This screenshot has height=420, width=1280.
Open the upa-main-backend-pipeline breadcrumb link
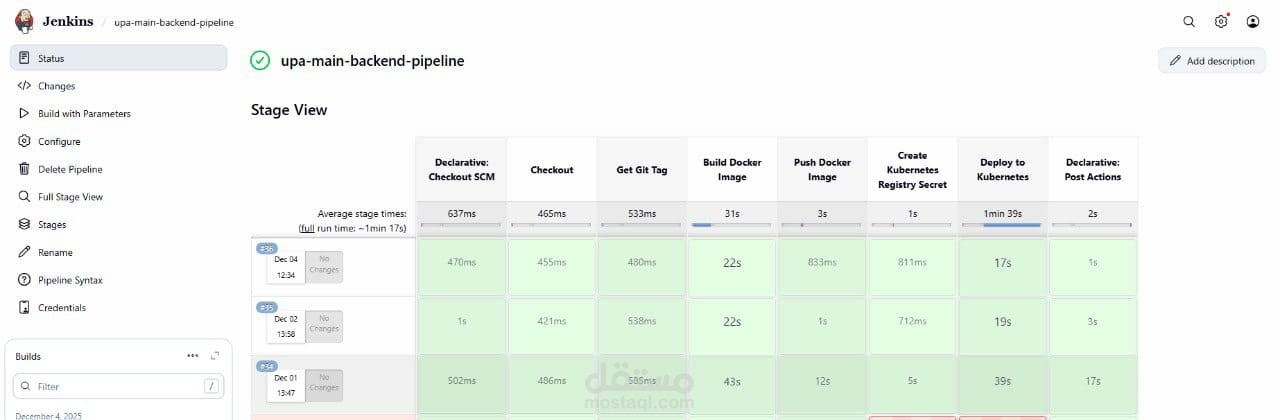[x=173, y=22]
